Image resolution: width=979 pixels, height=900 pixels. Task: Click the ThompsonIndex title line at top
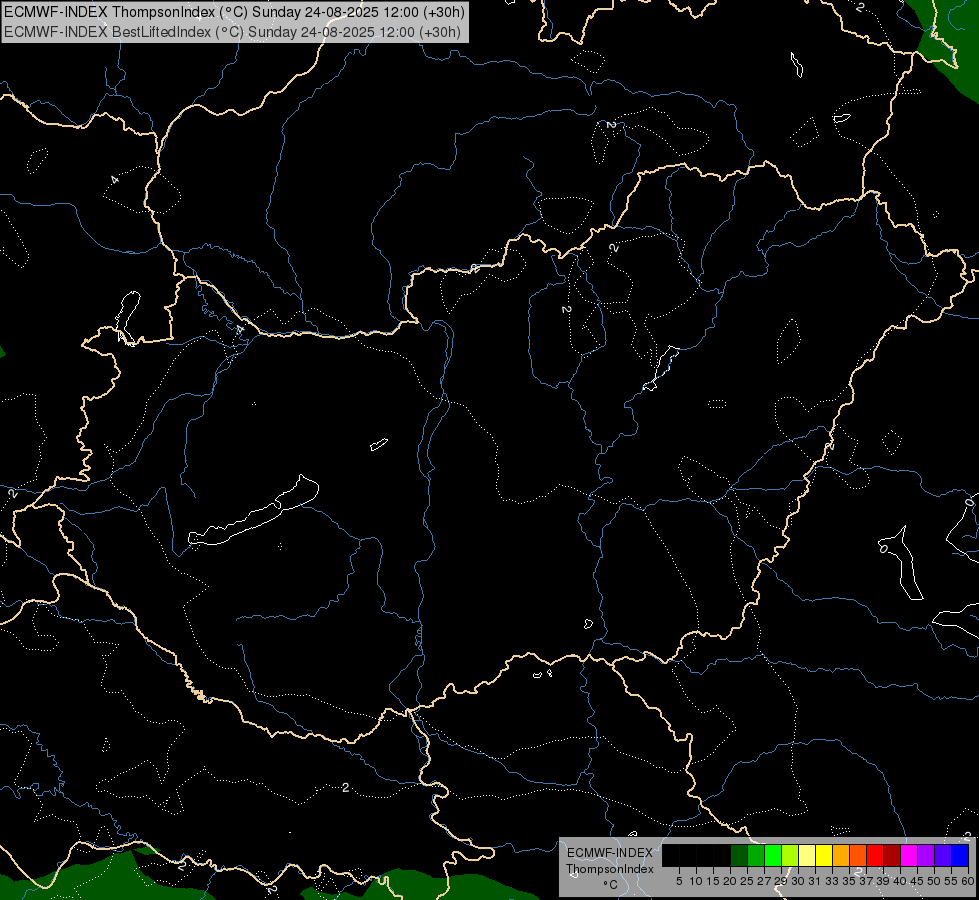(234, 12)
